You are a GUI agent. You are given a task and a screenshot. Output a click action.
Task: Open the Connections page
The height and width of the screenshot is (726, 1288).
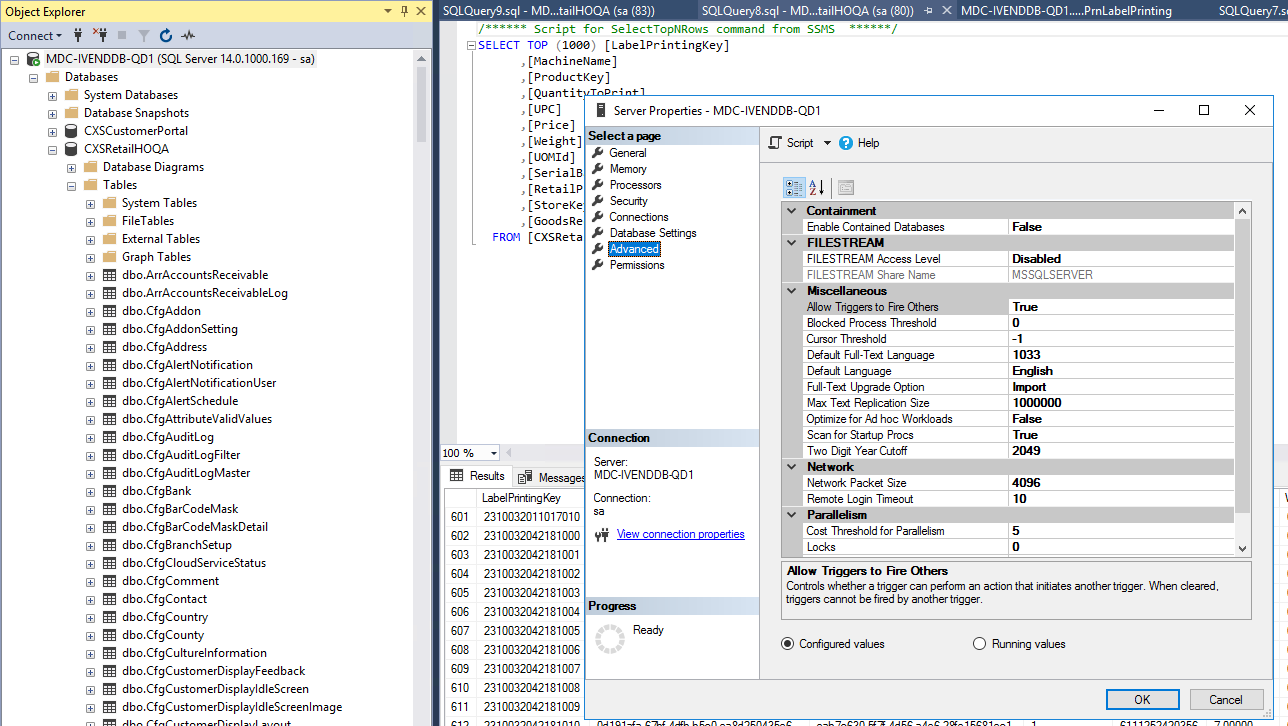[639, 217]
